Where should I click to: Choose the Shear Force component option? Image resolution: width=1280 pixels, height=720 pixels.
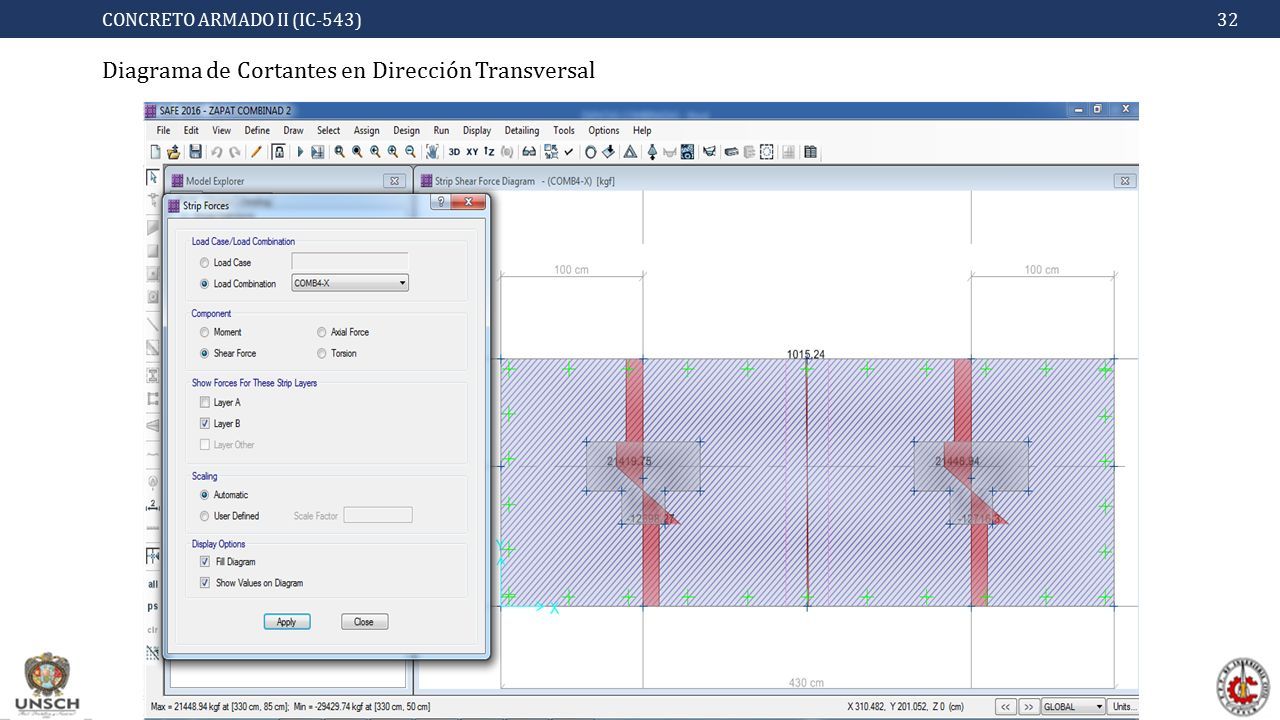(205, 353)
